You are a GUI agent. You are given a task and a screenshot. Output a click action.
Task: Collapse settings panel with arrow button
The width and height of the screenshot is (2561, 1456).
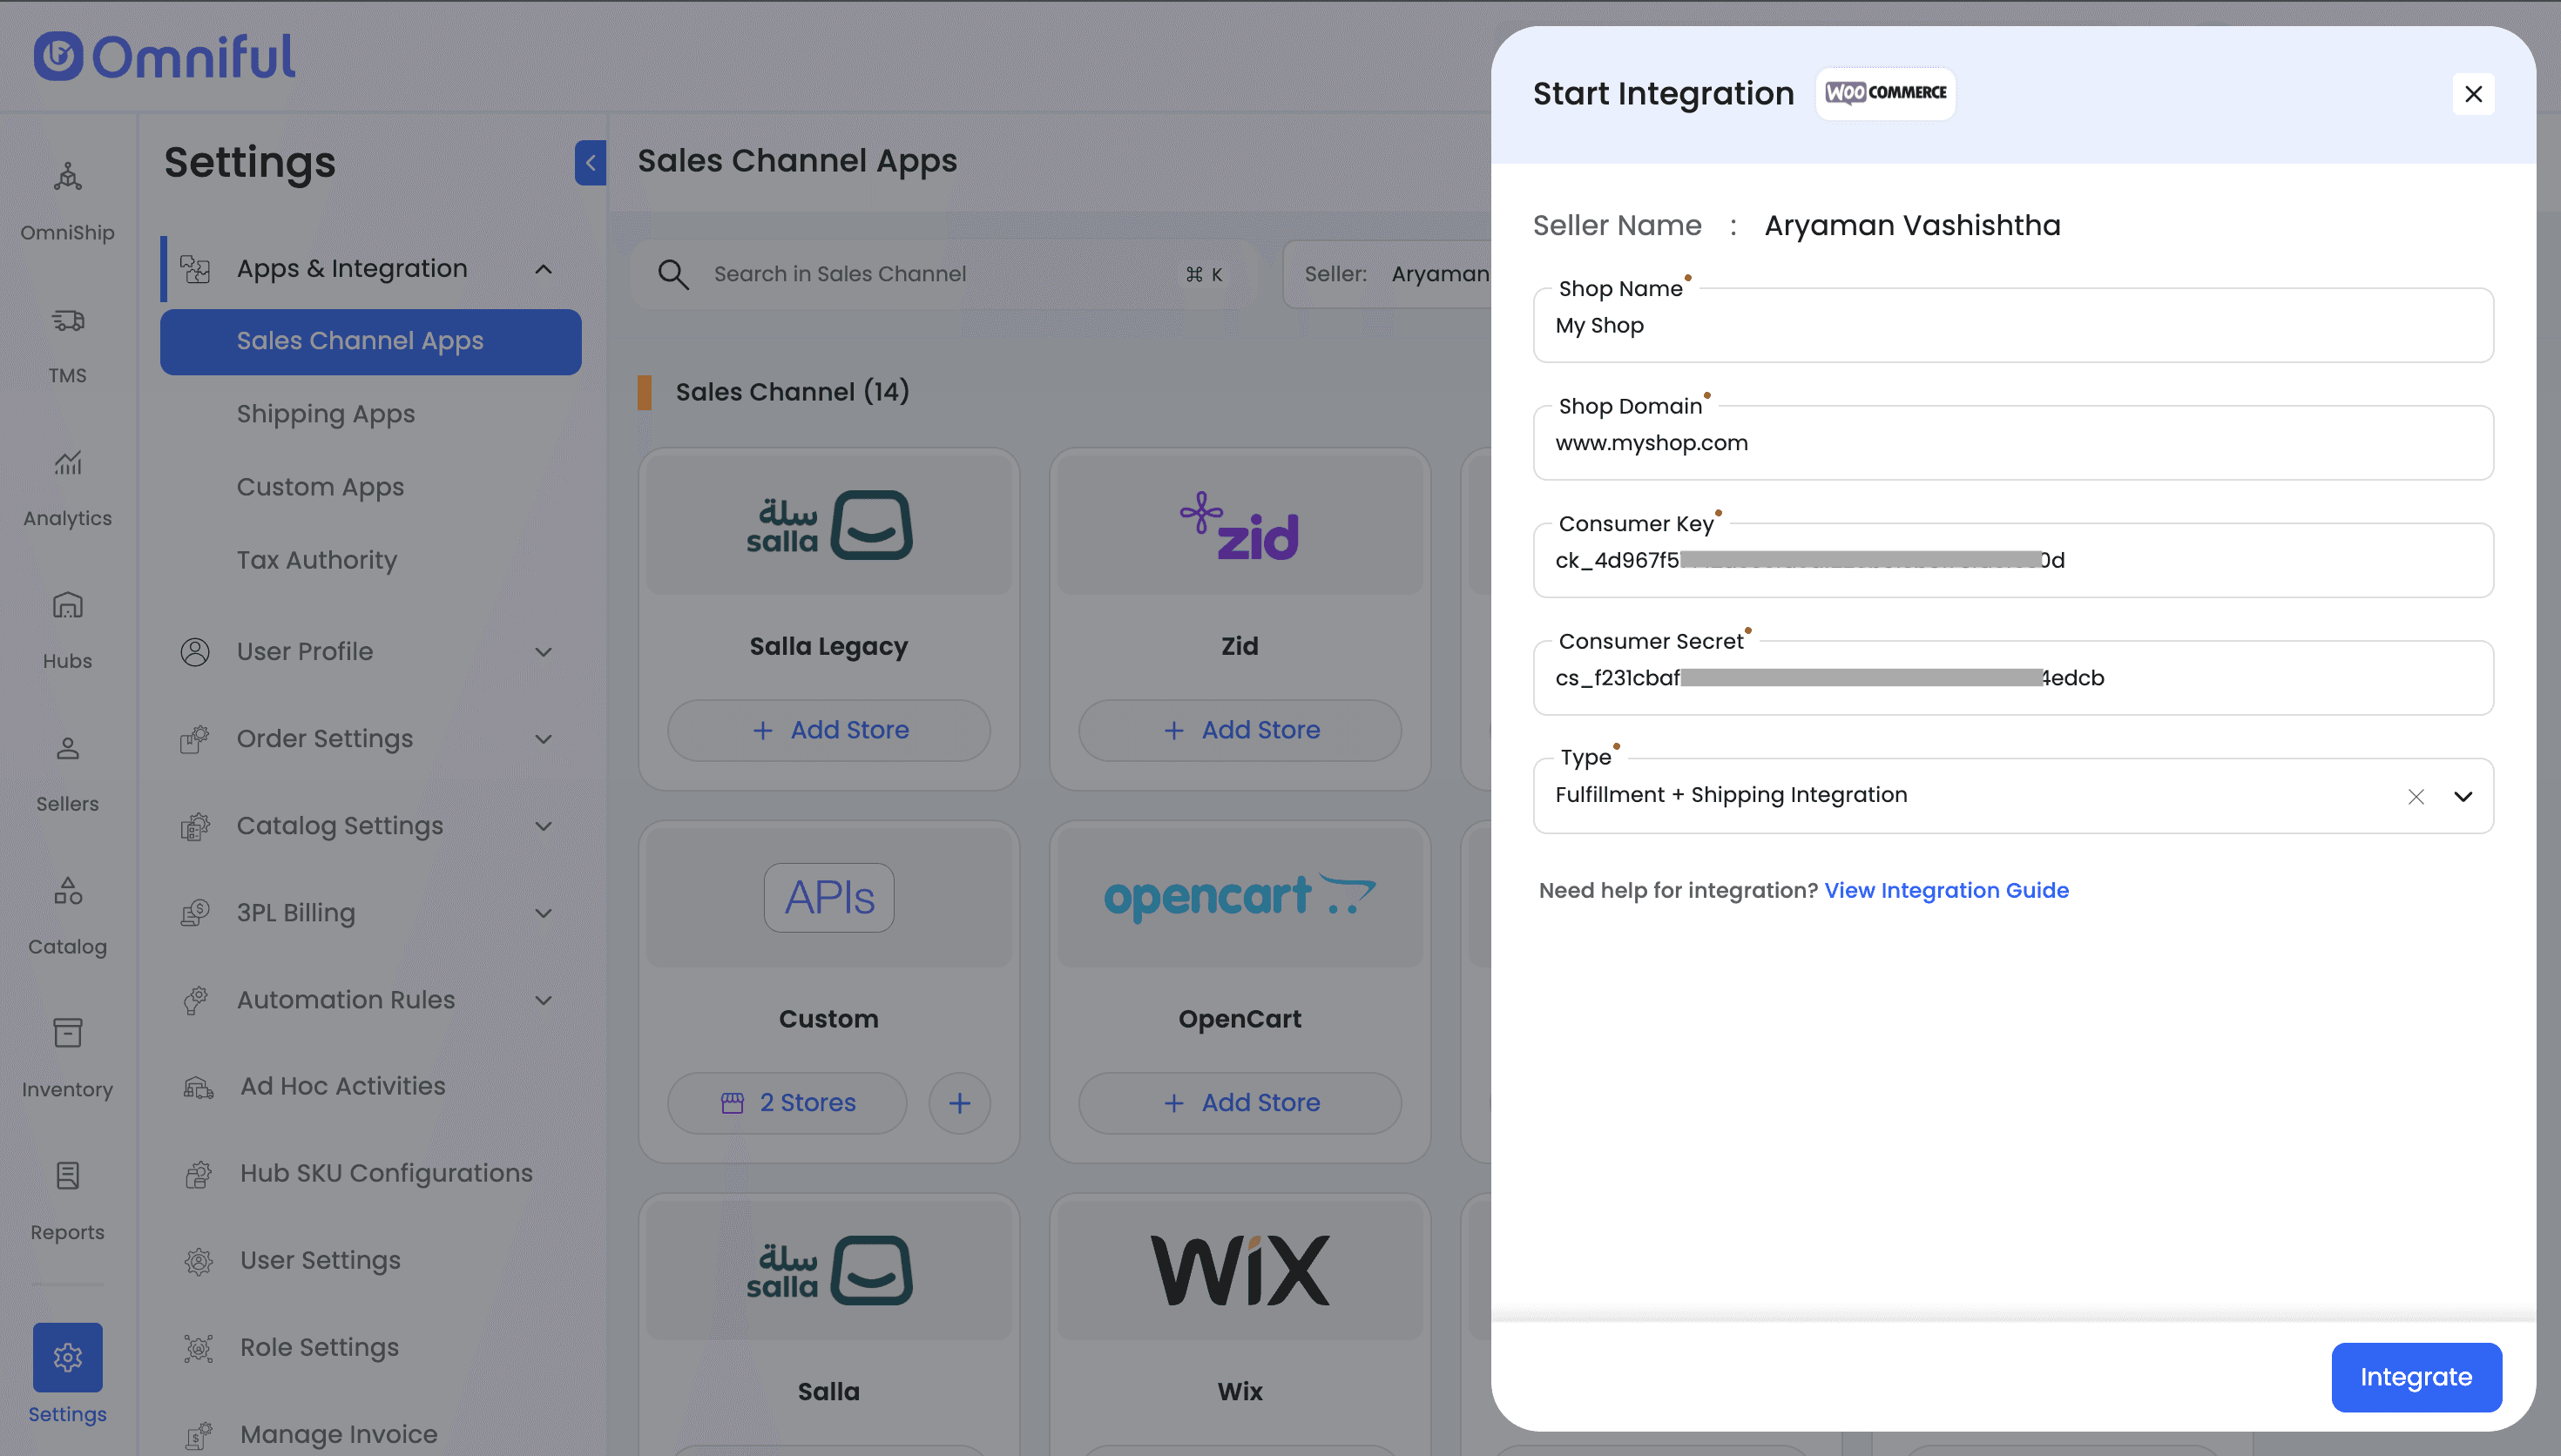point(590,163)
